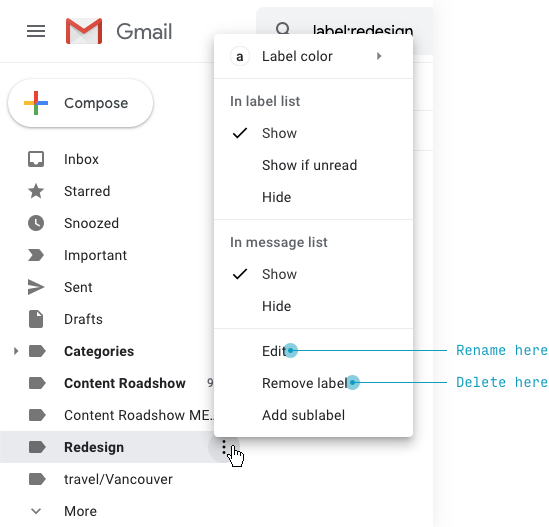This screenshot has height=527, width=549.
Task: Click the Compose button
Action: coord(81,103)
